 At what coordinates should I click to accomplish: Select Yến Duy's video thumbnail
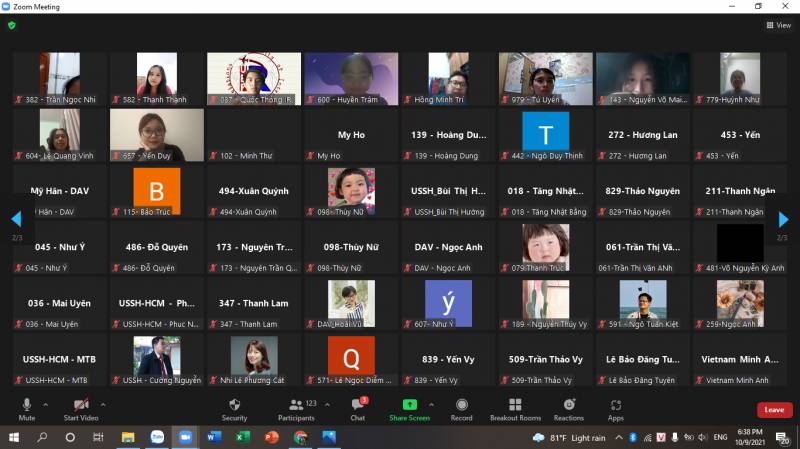click(156, 135)
